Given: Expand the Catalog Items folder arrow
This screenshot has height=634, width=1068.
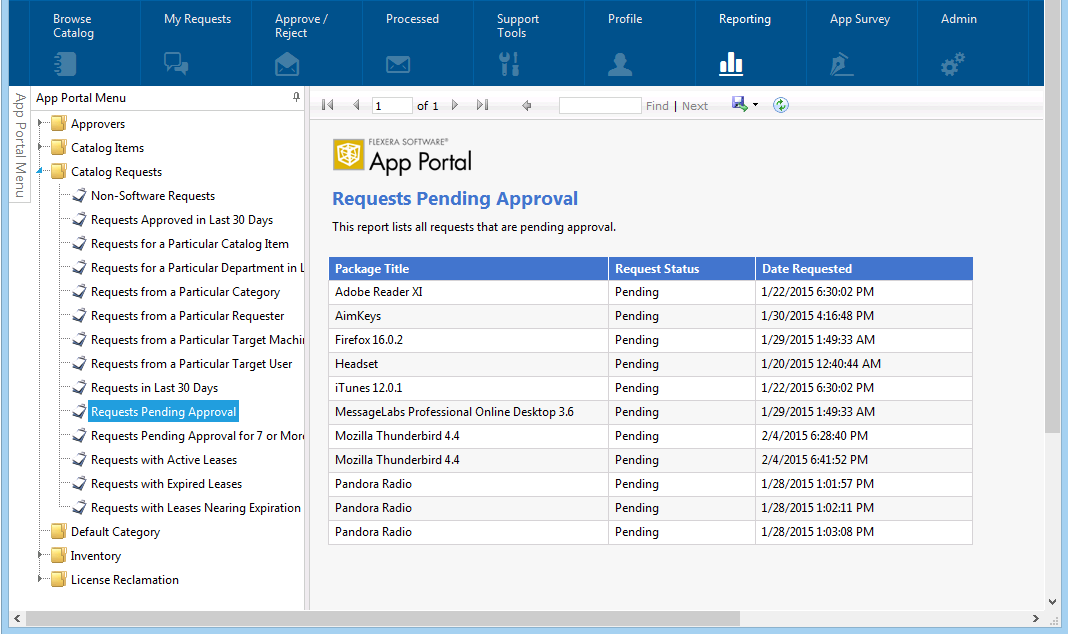Looking at the screenshot, I should click(40, 147).
